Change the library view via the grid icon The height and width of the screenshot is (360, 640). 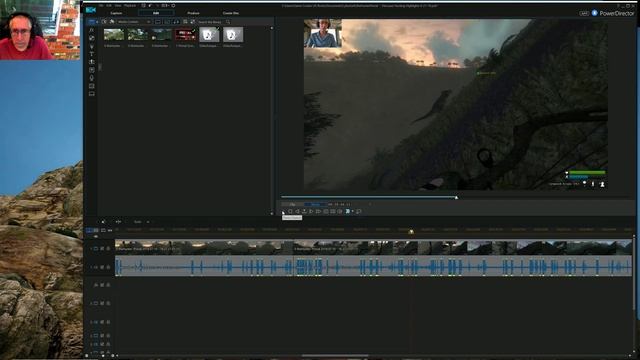(x=185, y=22)
